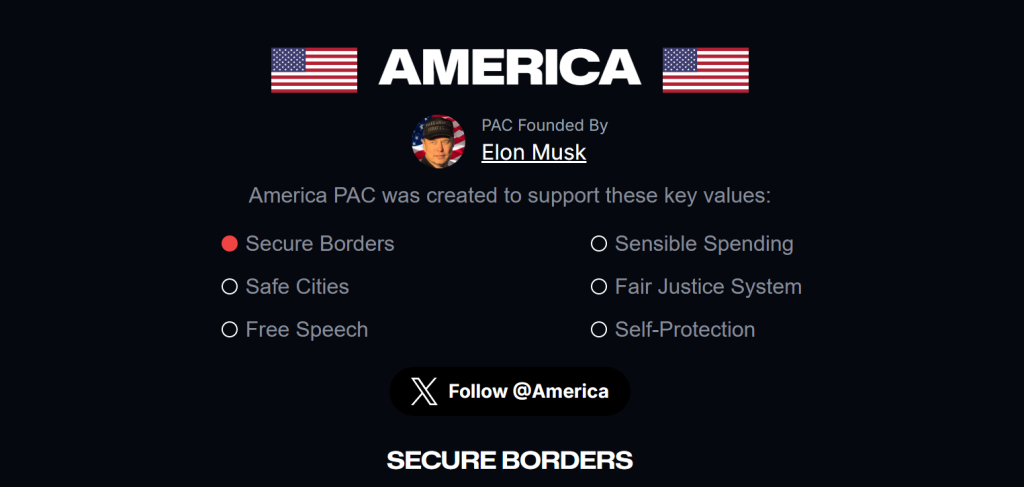
Task: Select the Safe Cities radio button
Action: (229, 287)
